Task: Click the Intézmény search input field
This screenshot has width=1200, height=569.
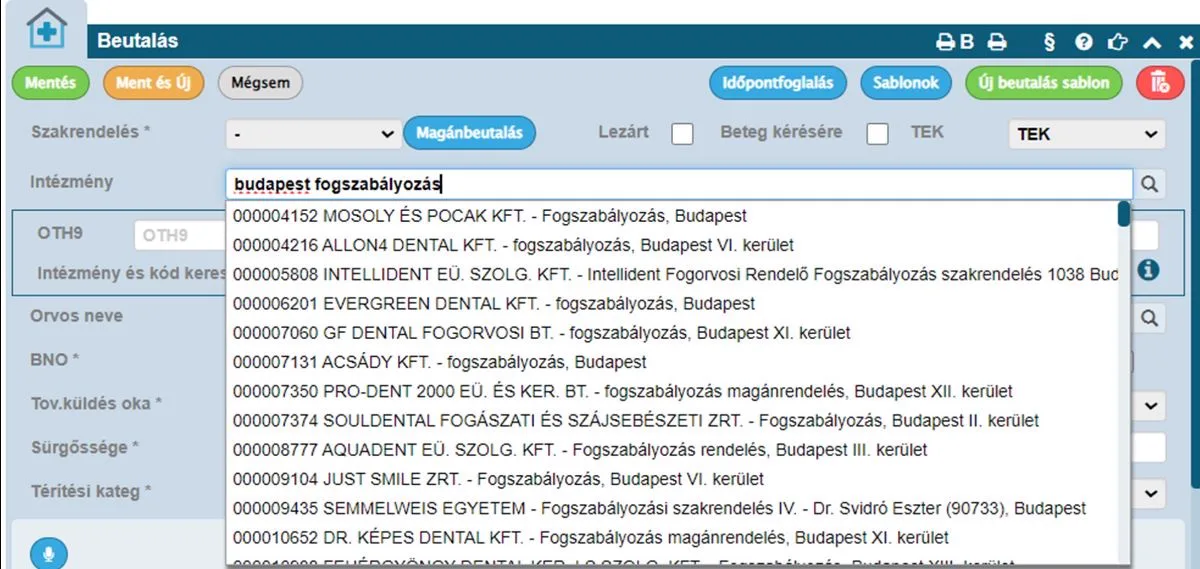Action: (x=679, y=184)
